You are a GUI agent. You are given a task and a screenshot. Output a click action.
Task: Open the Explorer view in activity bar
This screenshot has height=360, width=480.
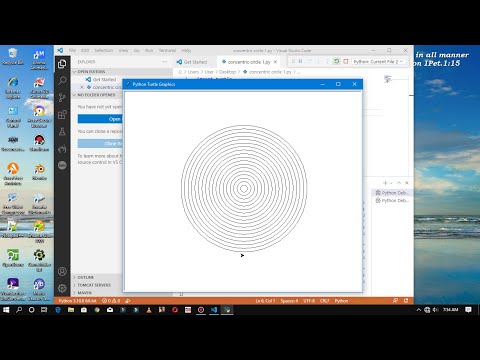[x=62, y=64]
